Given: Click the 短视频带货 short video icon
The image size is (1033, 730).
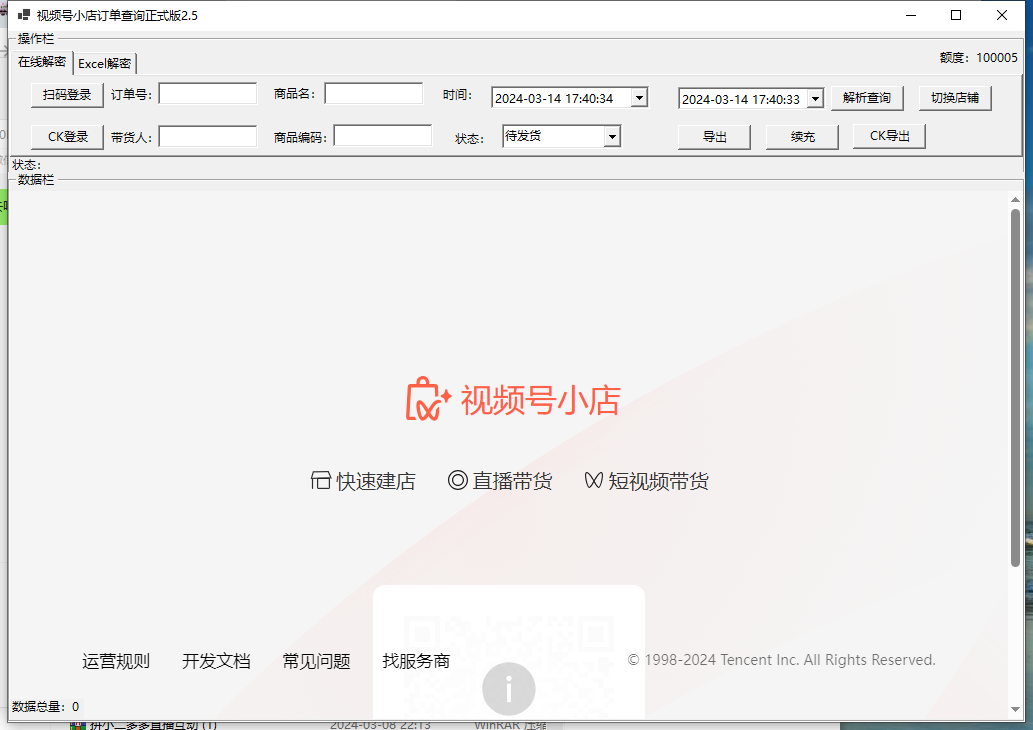Looking at the screenshot, I should (593, 481).
